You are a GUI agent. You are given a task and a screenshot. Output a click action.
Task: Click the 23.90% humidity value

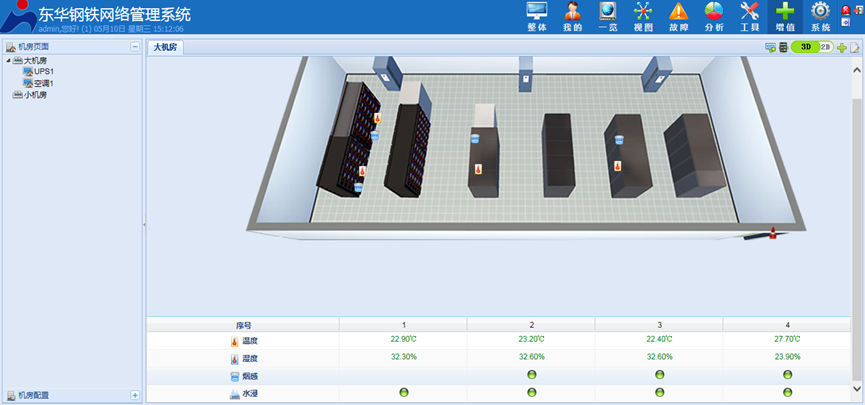tap(787, 357)
